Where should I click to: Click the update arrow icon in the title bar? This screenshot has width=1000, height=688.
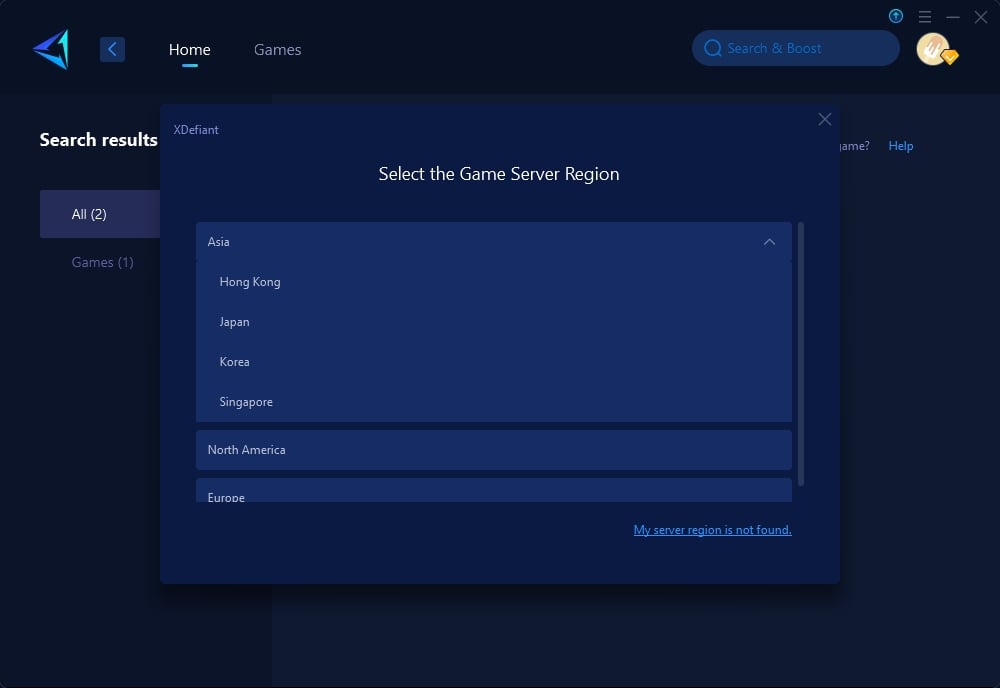895,16
